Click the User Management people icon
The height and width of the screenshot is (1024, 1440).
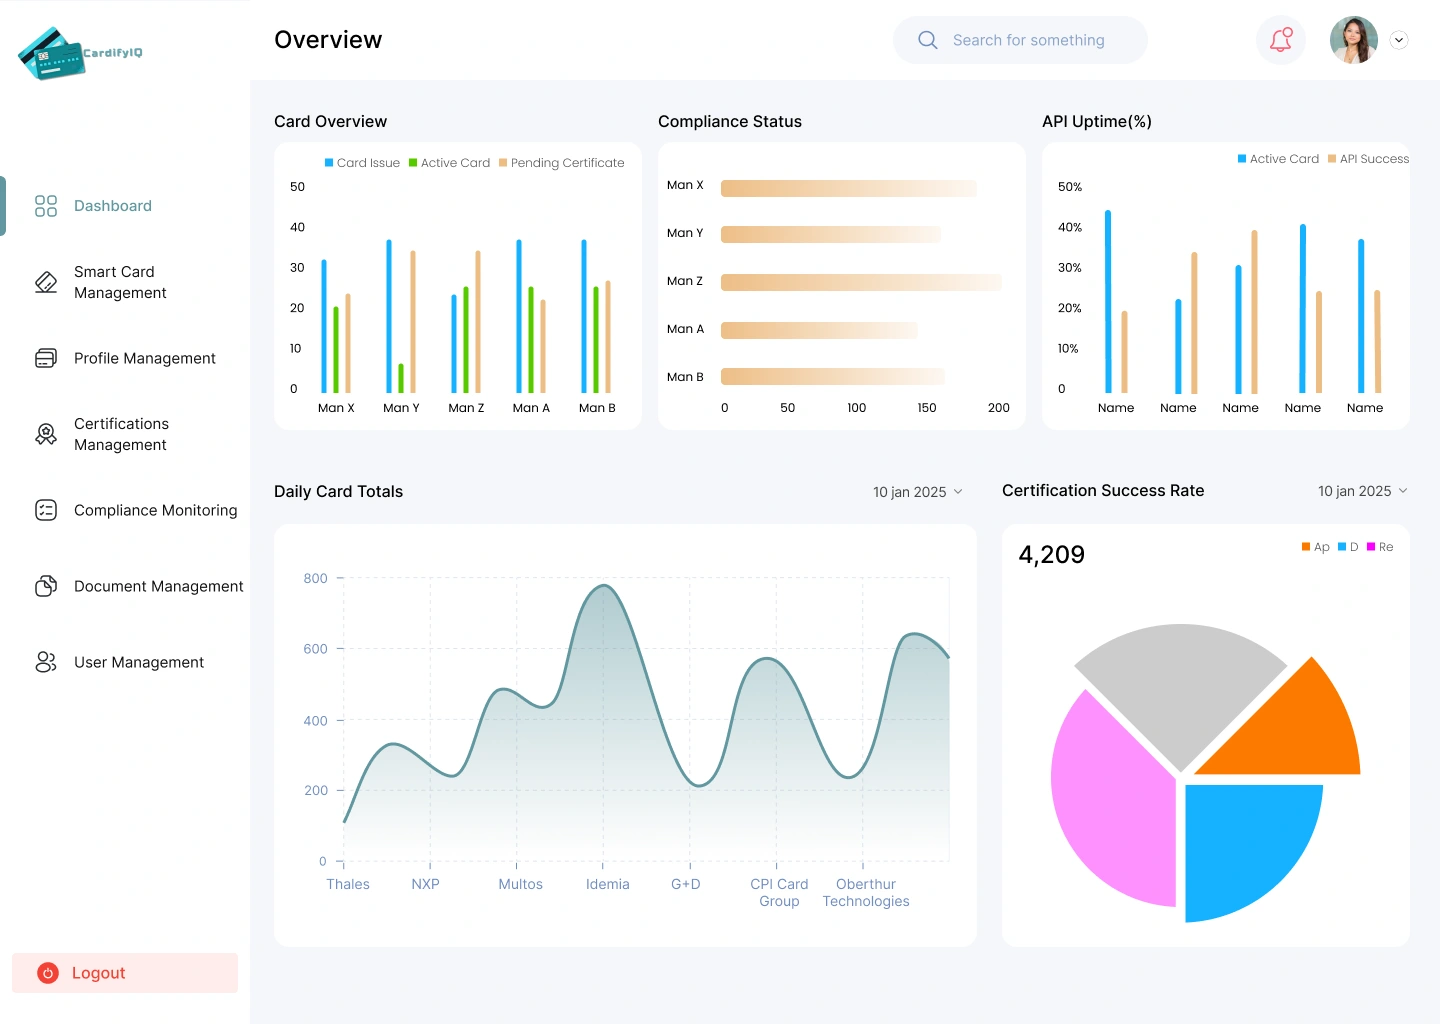click(x=46, y=662)
